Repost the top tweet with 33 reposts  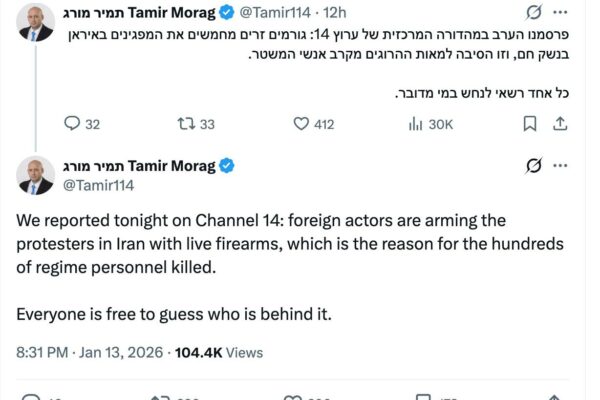tap(182, 123)
